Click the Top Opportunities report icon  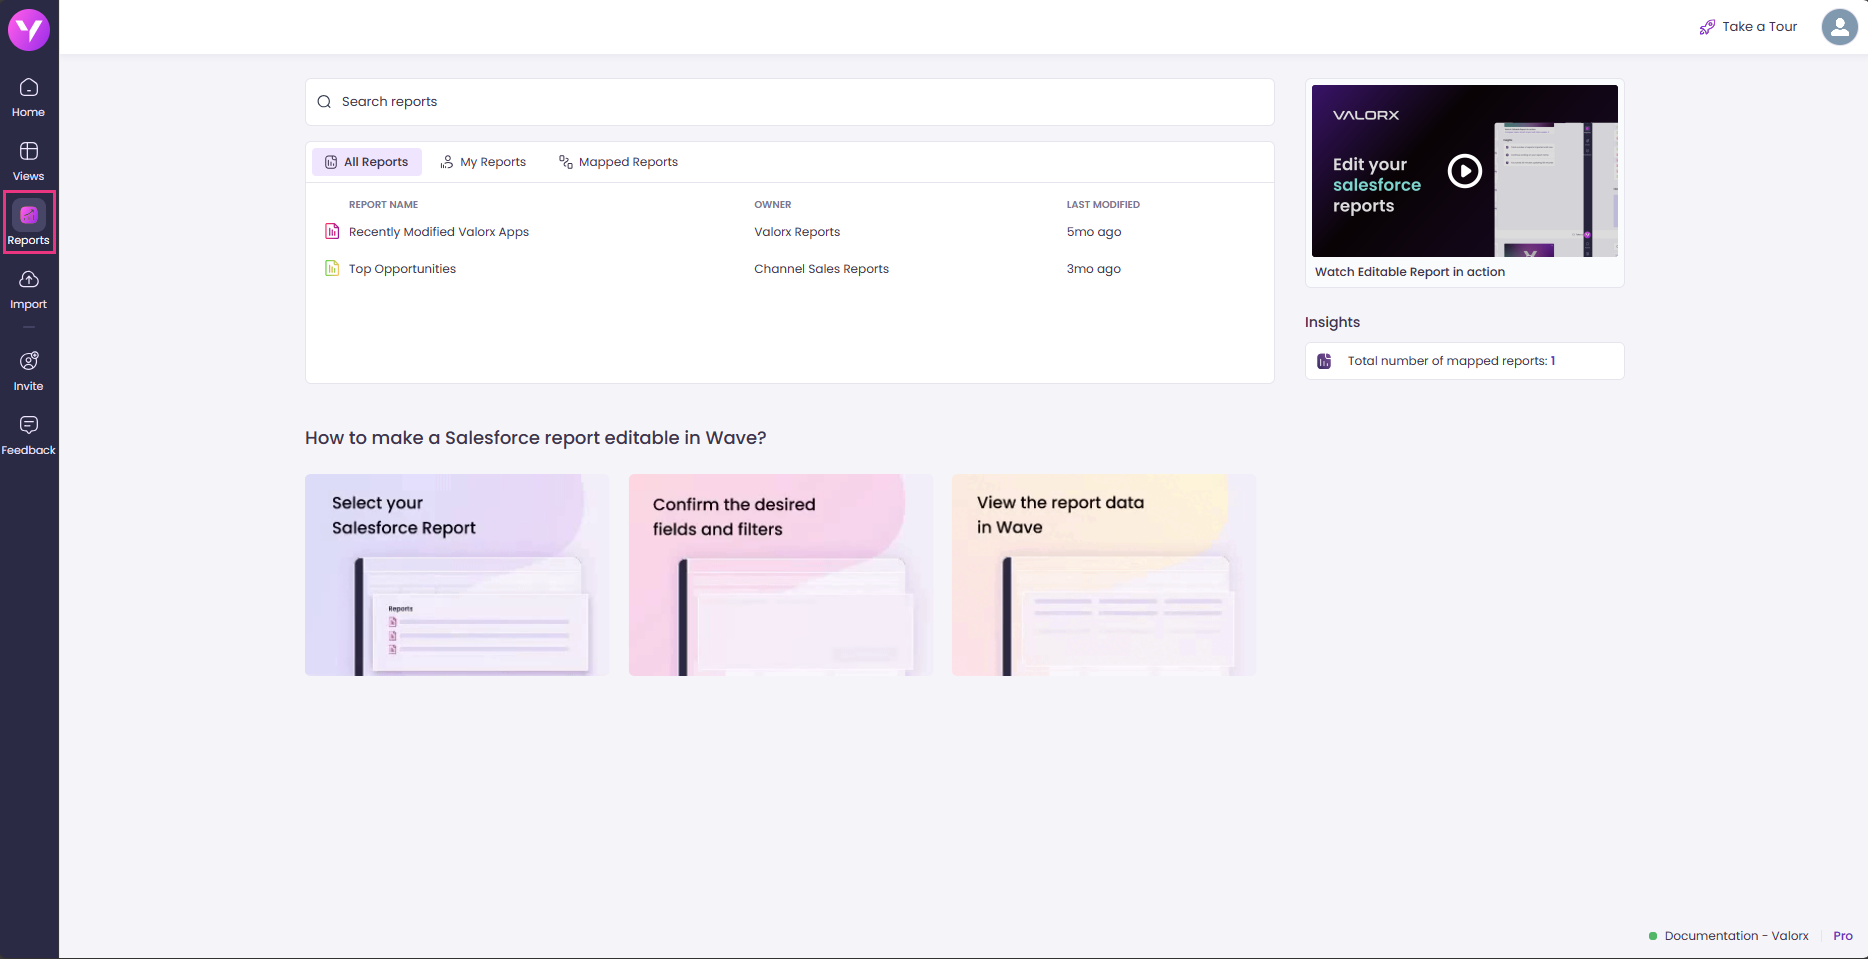tap(332, 268)
